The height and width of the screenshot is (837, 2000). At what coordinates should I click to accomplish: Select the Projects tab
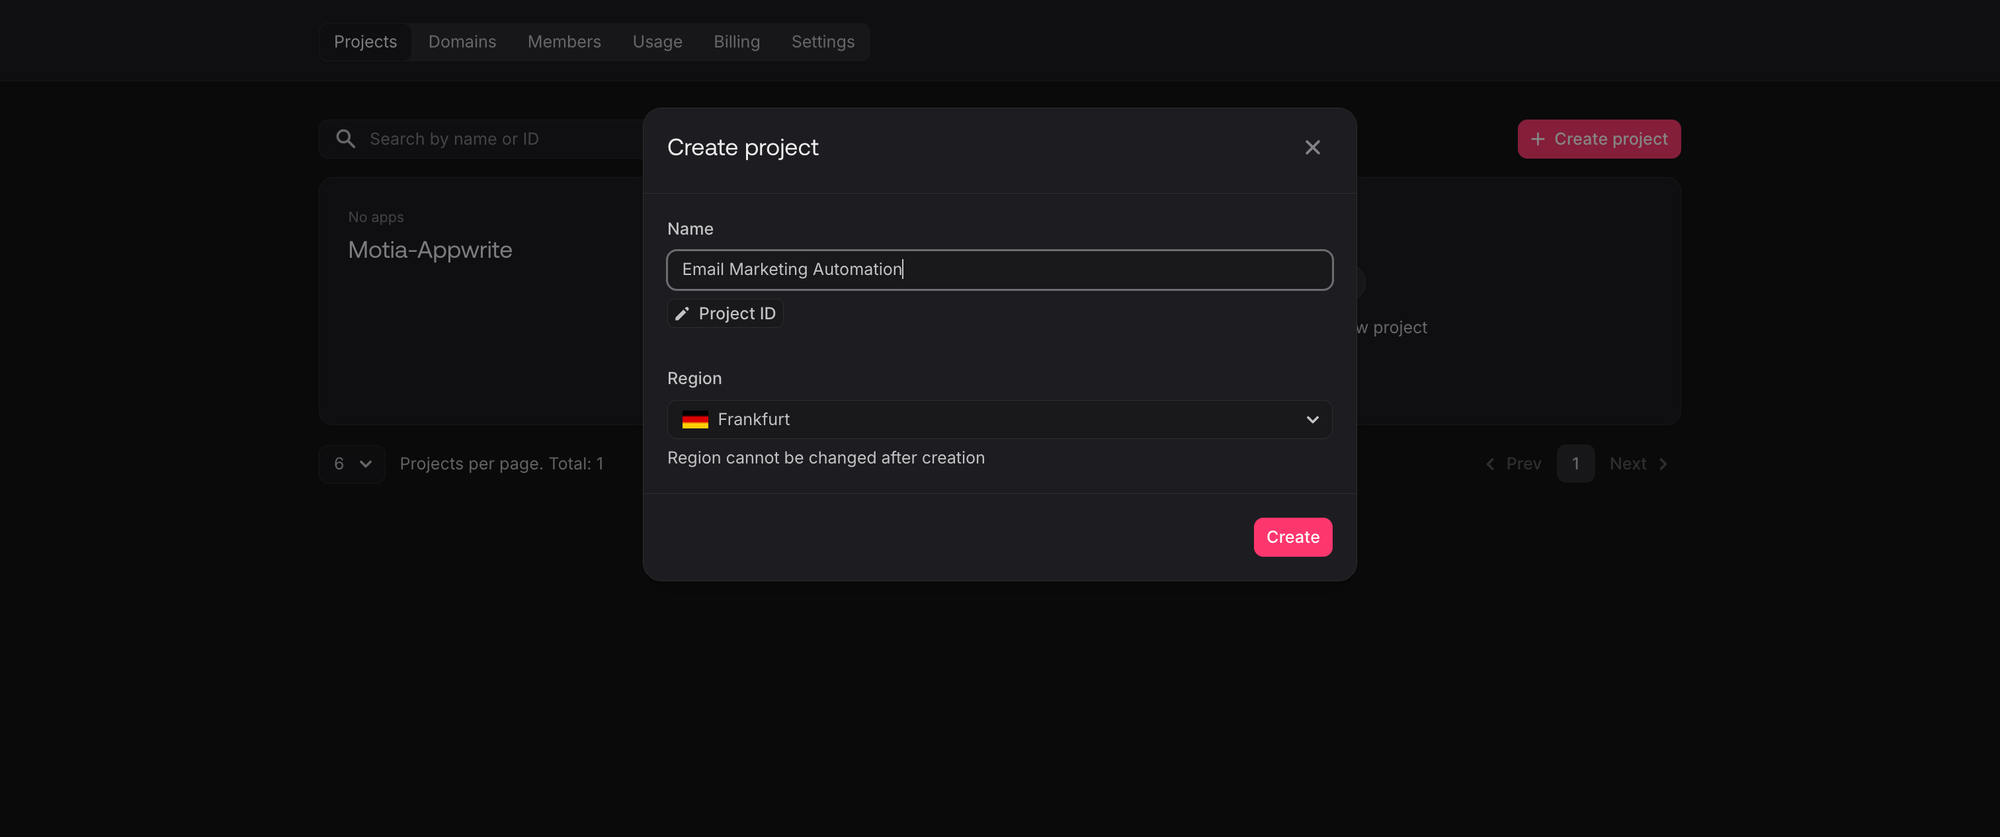[365, 42]
